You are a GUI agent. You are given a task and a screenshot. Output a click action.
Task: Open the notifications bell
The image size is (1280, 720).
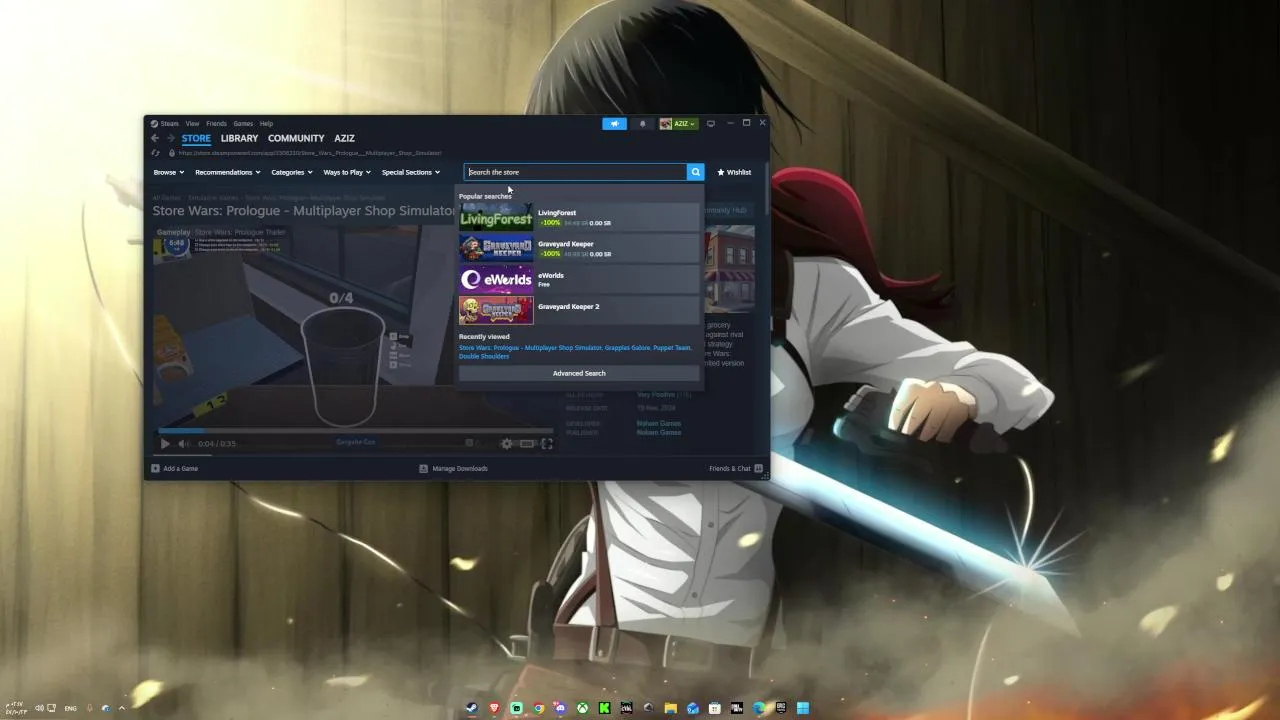[x=642, y=124]
